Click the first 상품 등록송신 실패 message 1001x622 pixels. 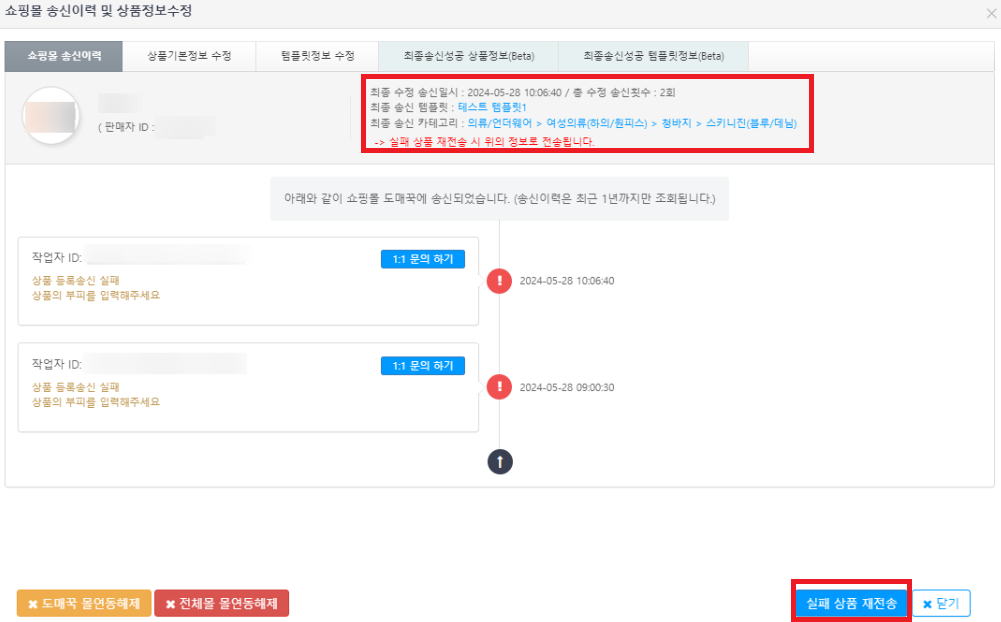click(x=75, y=280)
